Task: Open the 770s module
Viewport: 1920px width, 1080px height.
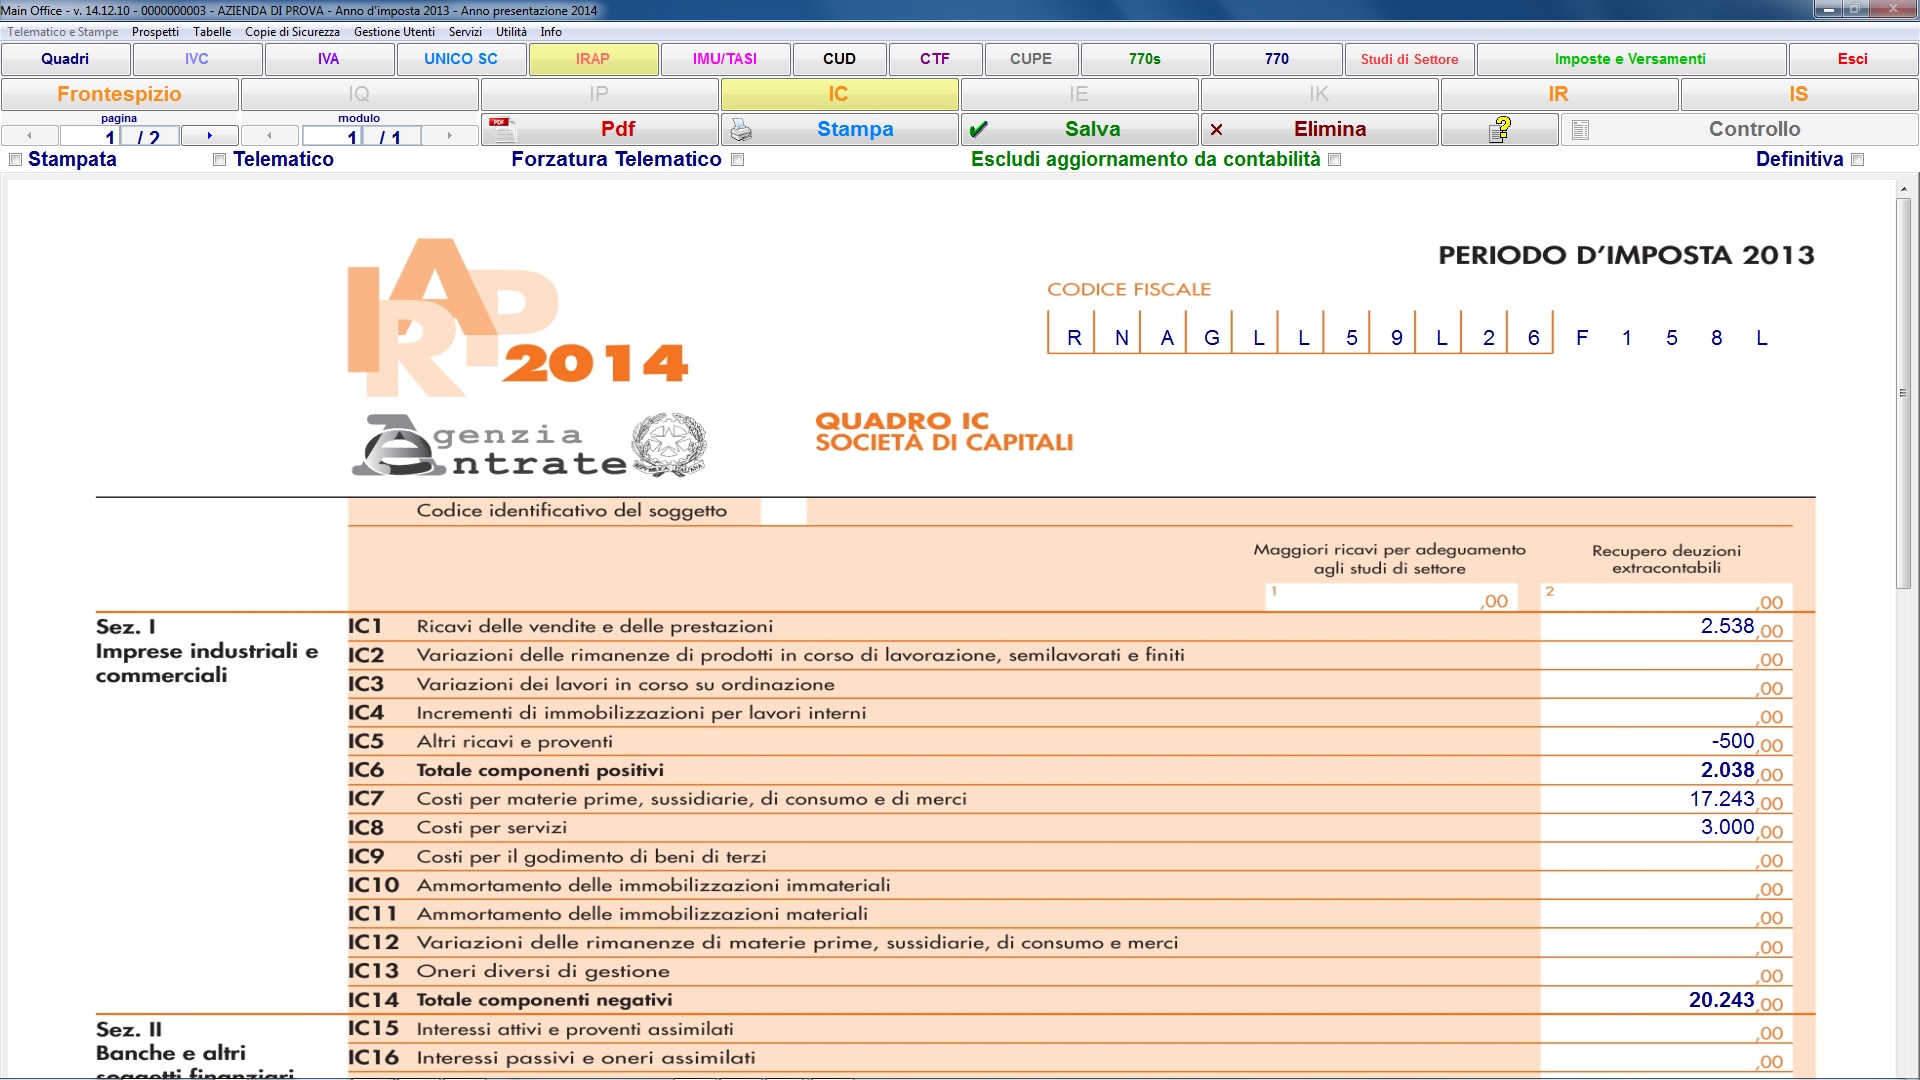Action: pyautogui.click(x=1145, y=59)
